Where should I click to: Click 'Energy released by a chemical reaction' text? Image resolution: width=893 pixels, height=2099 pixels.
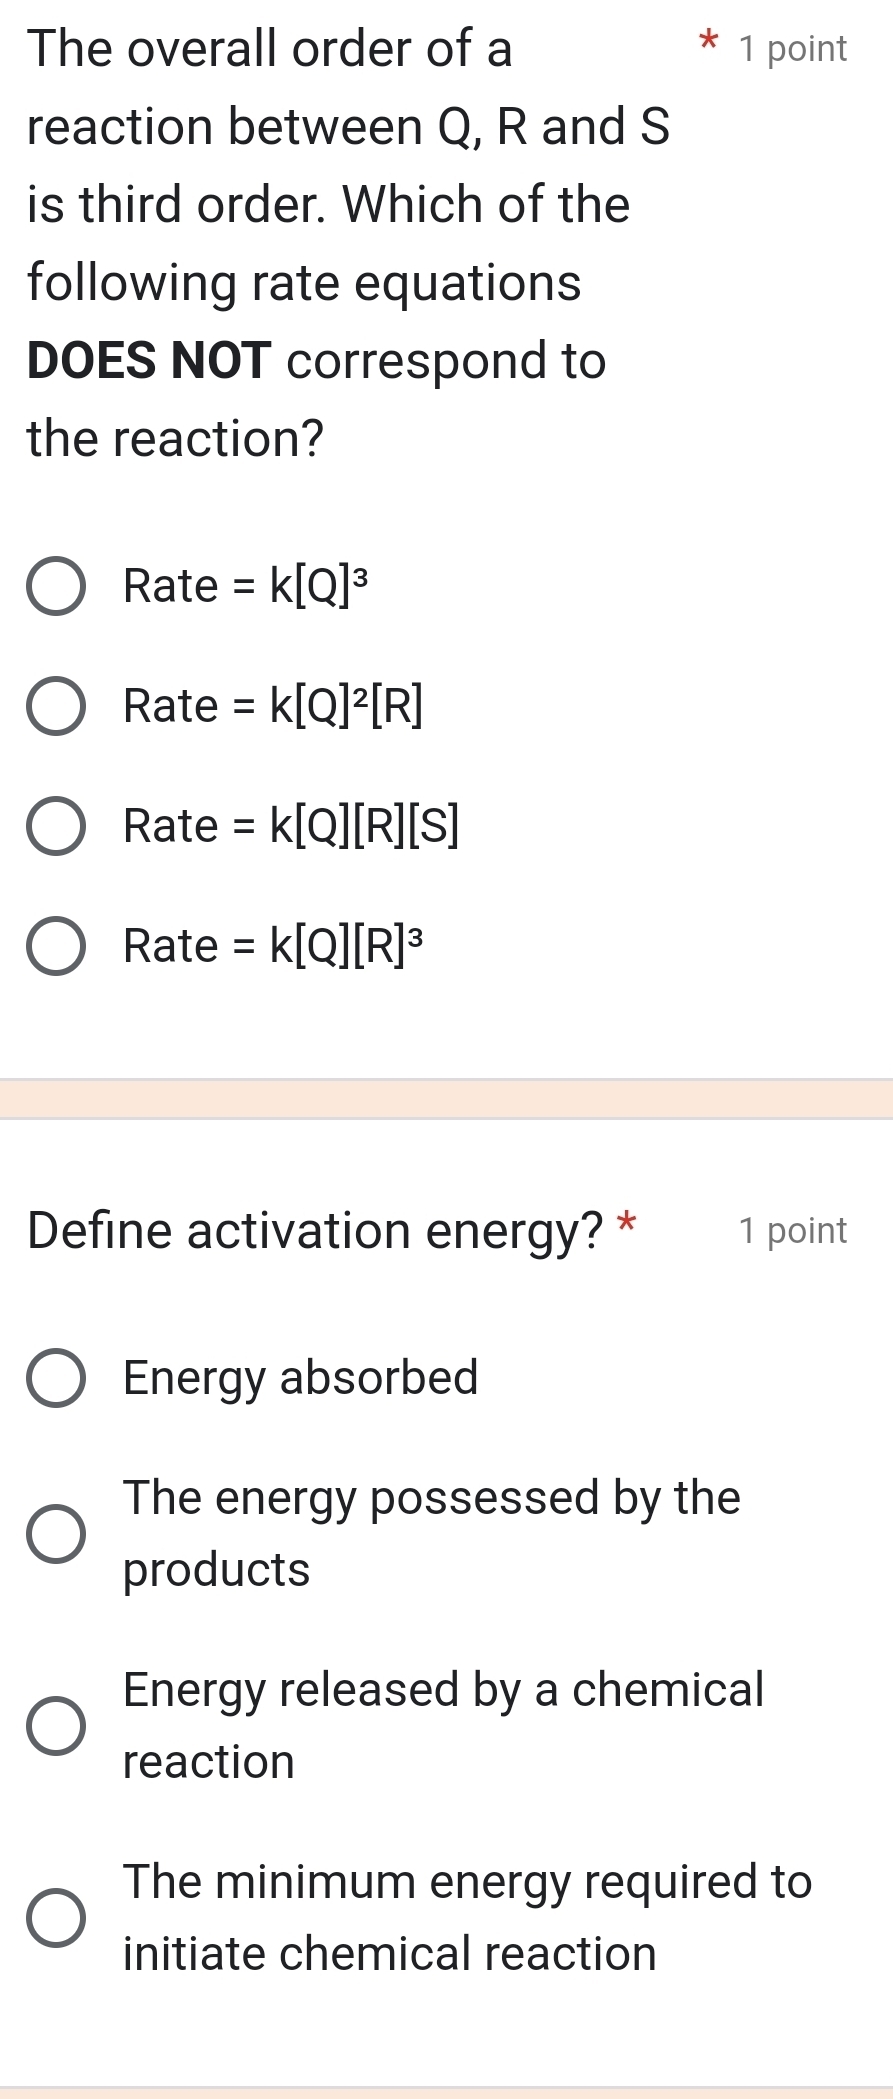(x=443, y=1725)
